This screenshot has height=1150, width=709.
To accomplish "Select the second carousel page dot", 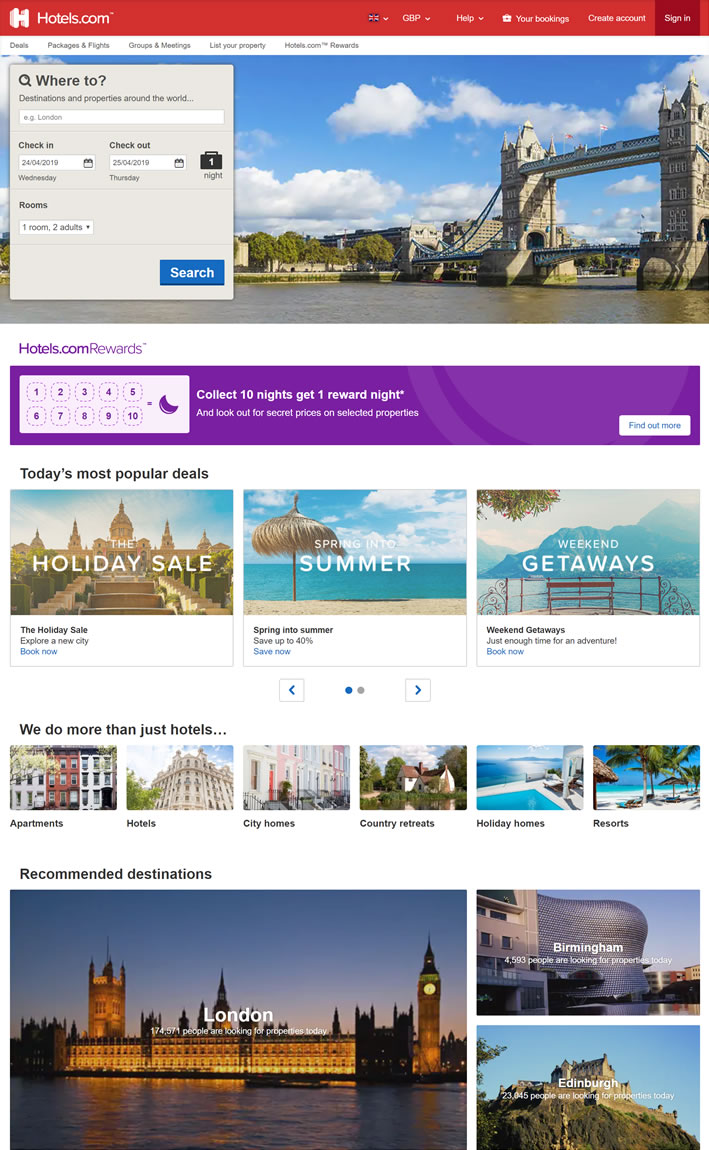I will click(x=361, y=690).
